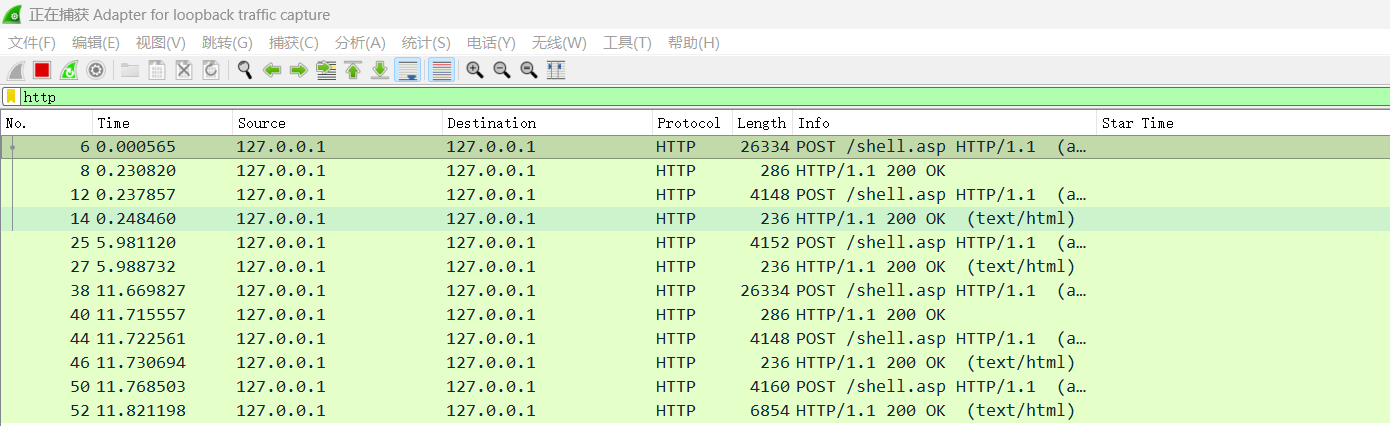
Task: Open the 捕获(C) menu
Action: [293, 43]
